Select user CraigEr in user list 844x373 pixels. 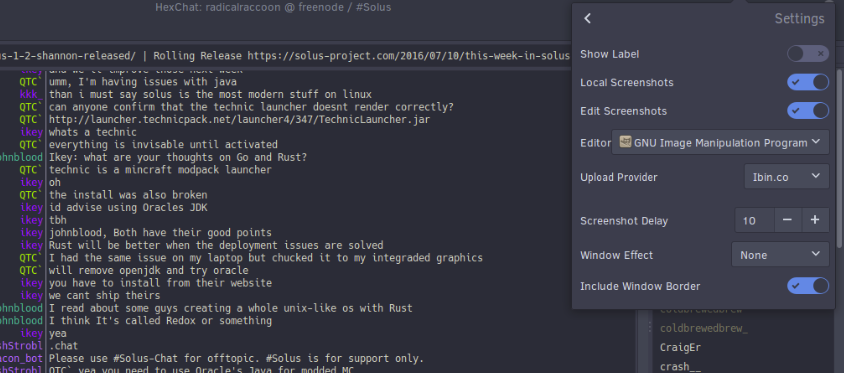coord(680,347)
